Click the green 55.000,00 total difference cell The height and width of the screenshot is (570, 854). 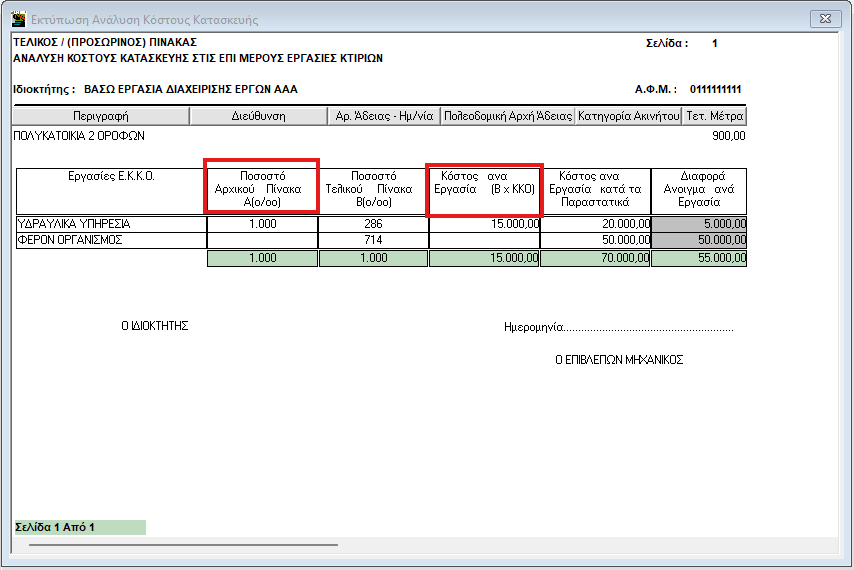[x=699, y=258]
